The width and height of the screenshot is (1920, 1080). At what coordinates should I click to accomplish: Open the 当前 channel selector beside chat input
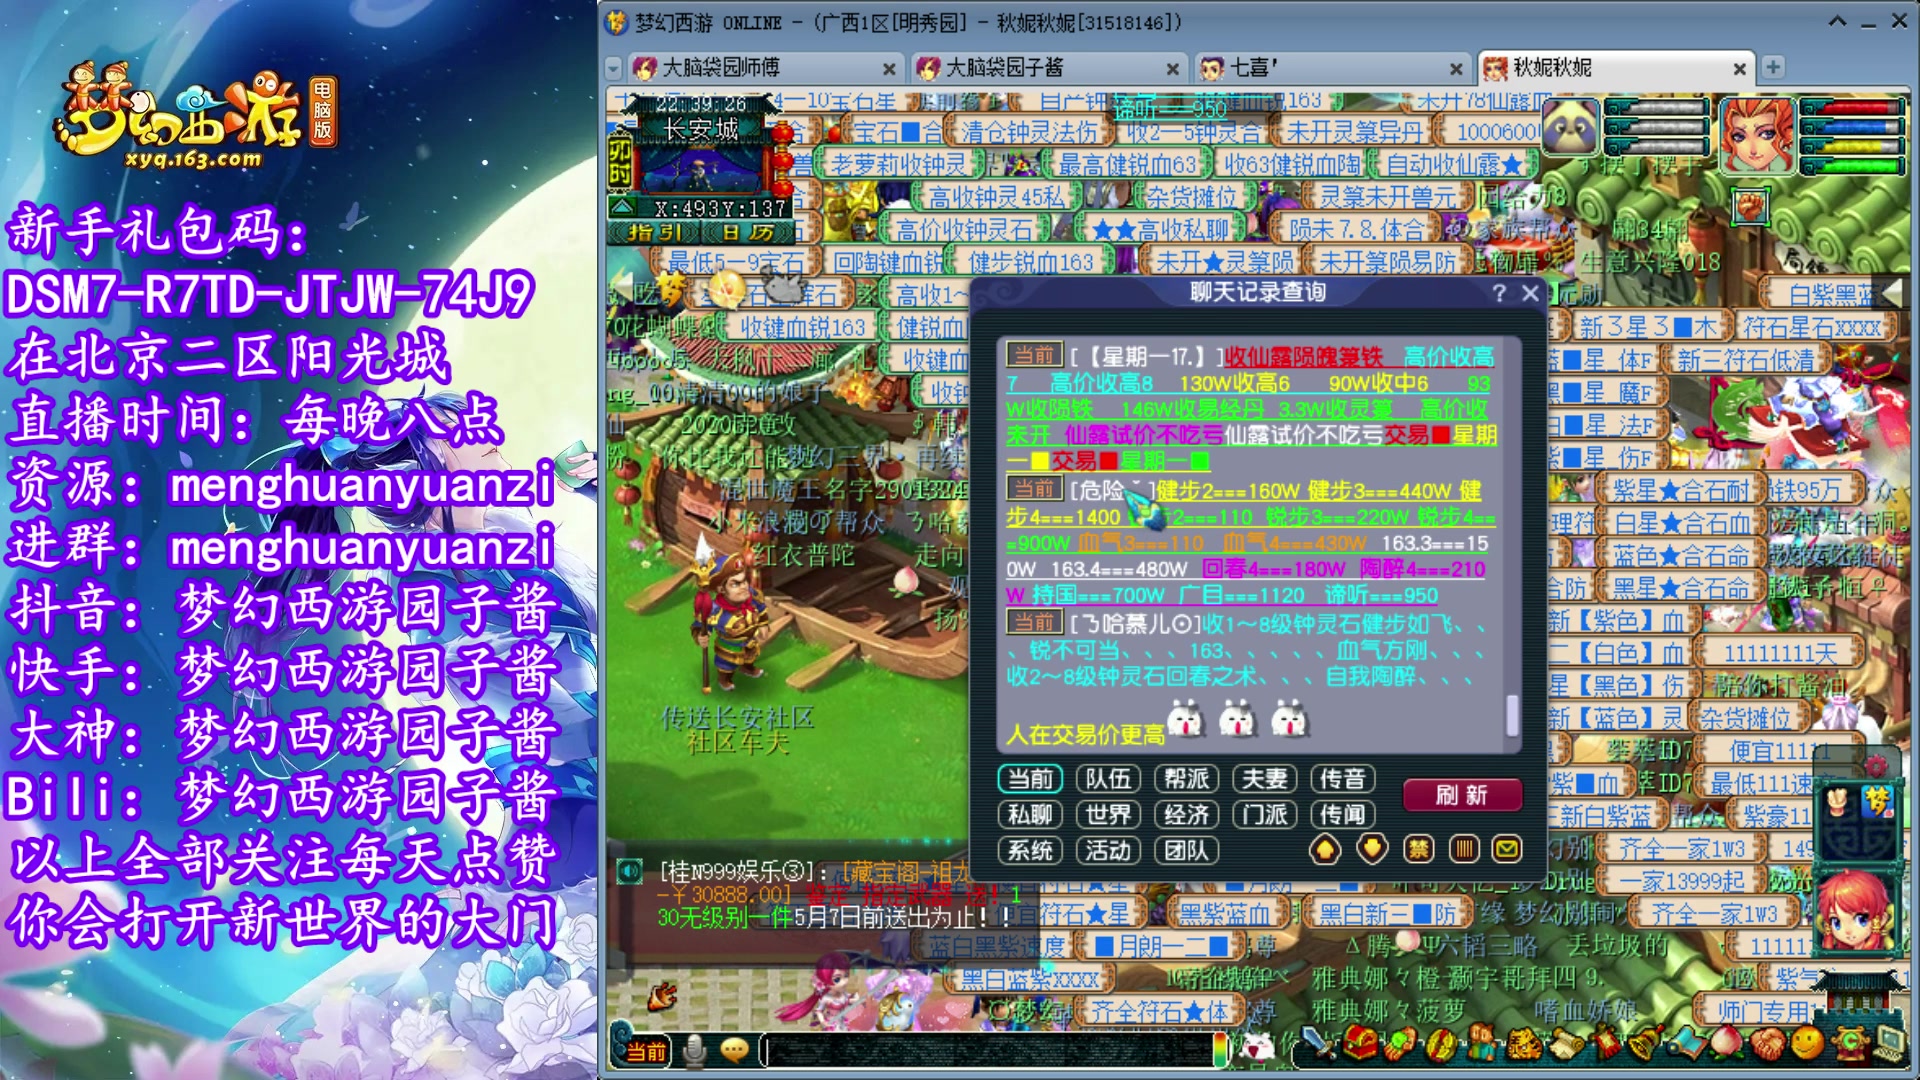(x=646, y=1051)
